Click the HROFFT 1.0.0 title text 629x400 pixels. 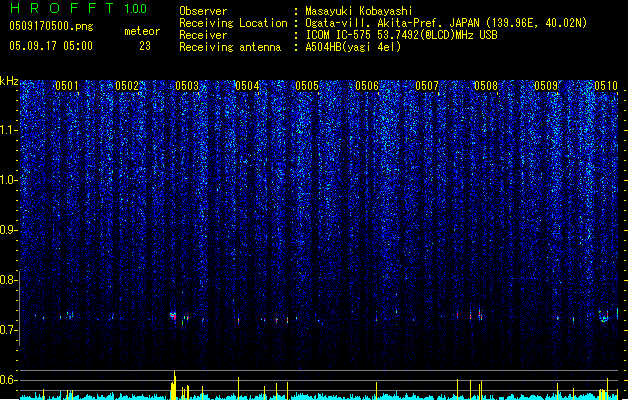(x=78, y=8)
